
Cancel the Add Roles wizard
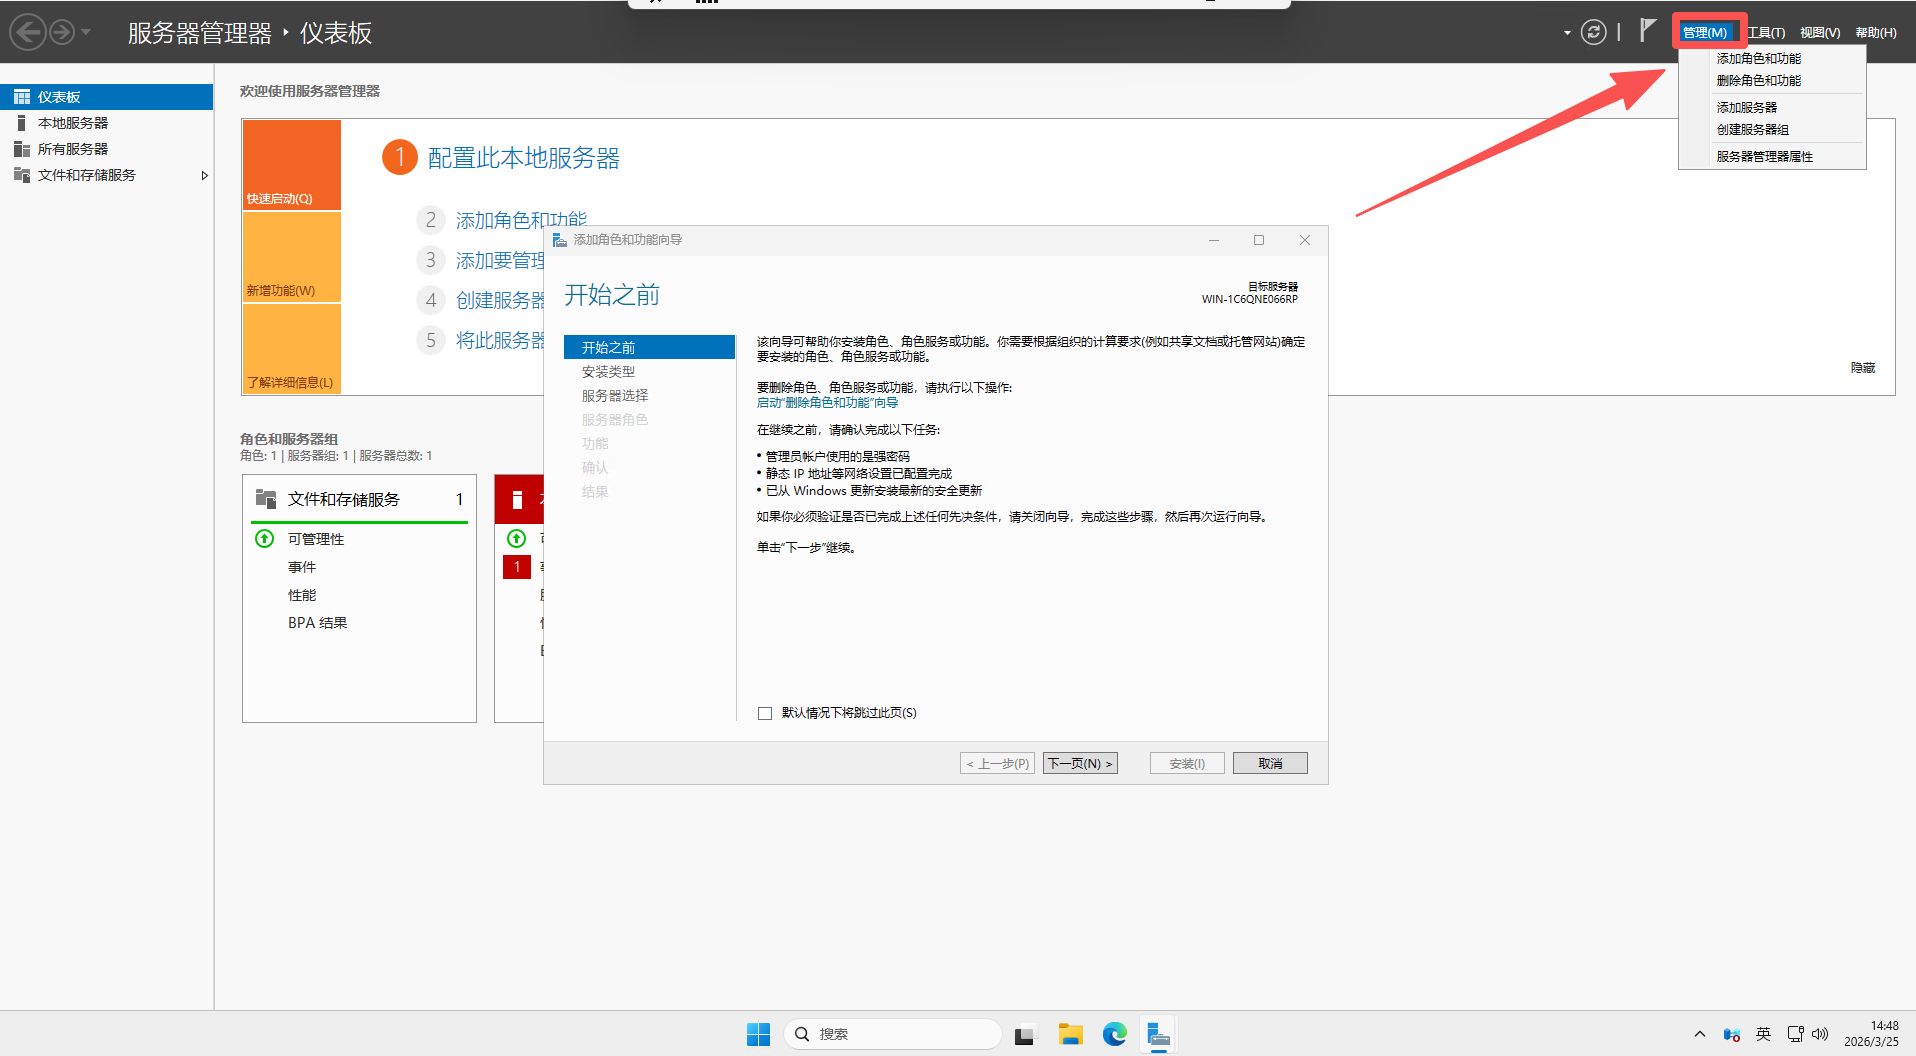(x=1269, y=763)
